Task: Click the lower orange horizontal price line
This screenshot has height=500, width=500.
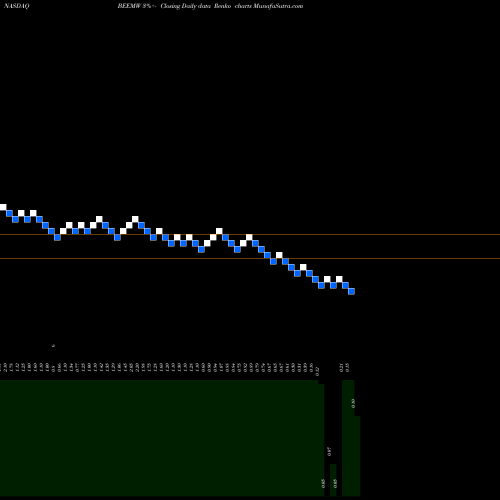Action: [x=250, y=258]
